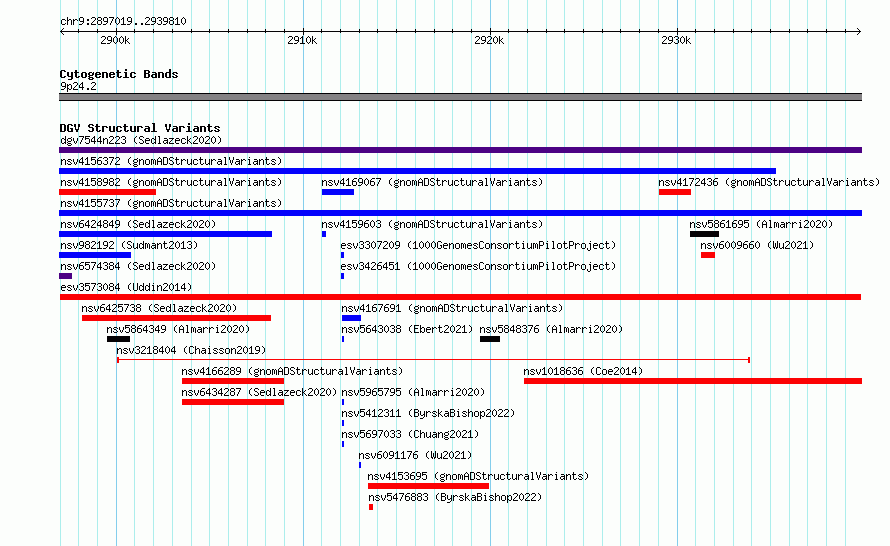Click the red nsv6434287 variant bar
The width and height of the screenshot is (890, 546).
tap(233, 402)
